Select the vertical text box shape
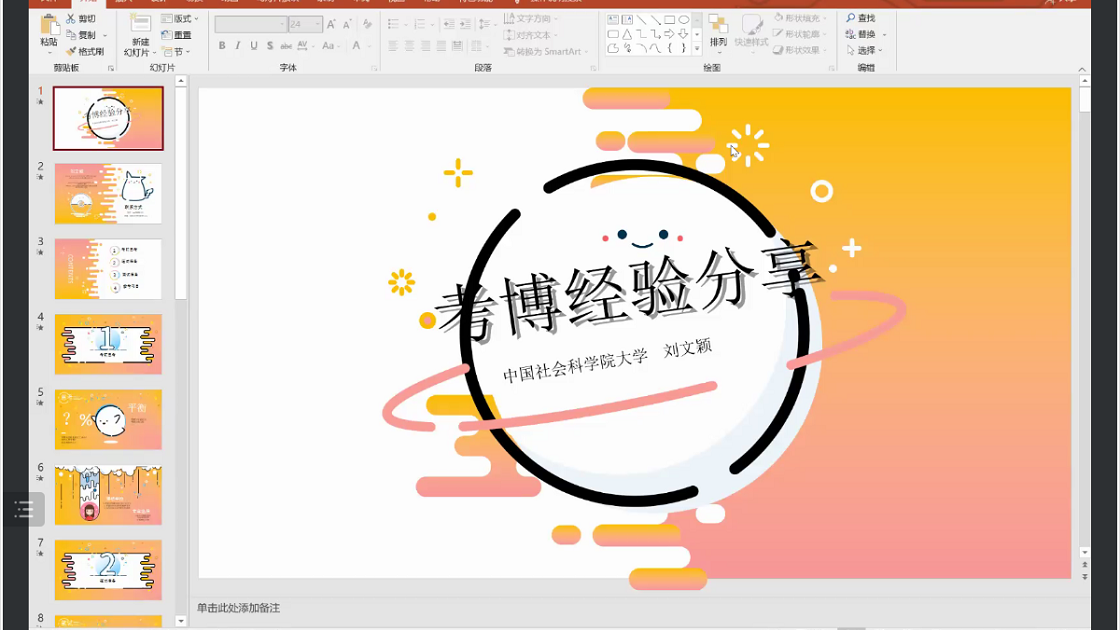Viewport: 1120px width, 630px height. pyautogui.click(x=627, y=20)
